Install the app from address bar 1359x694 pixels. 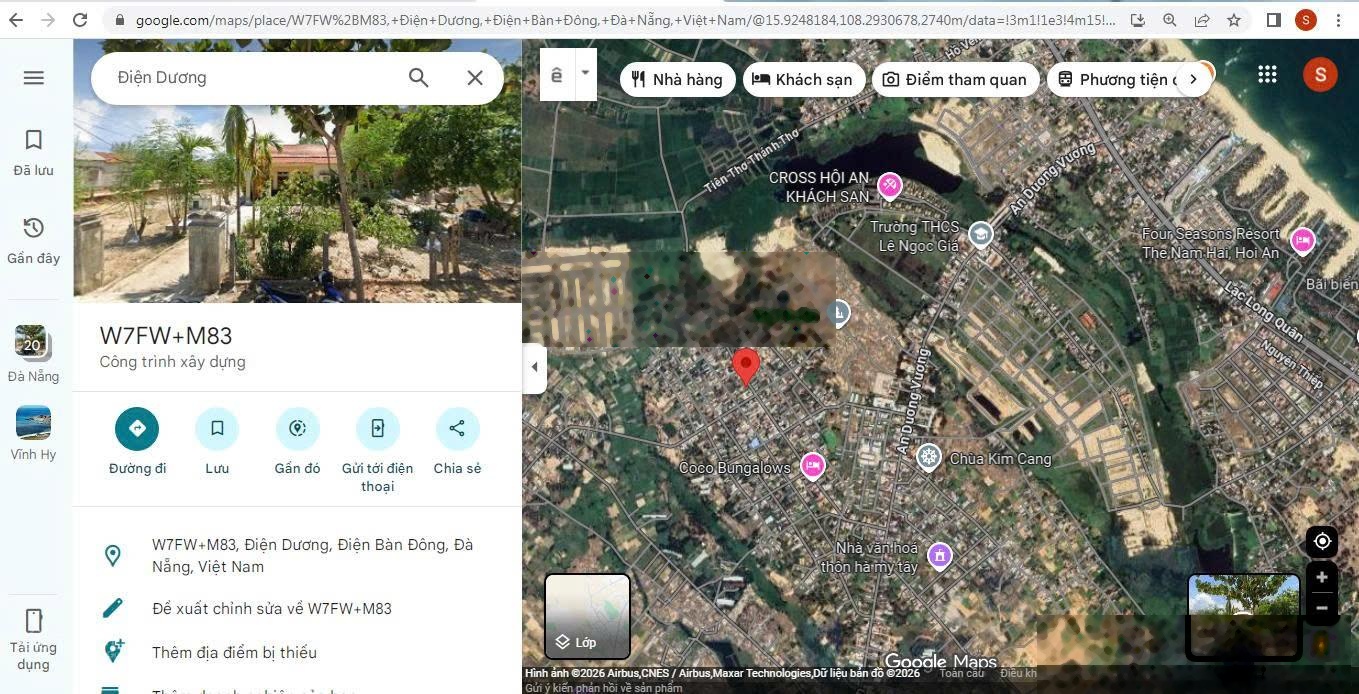(1137, 20)
